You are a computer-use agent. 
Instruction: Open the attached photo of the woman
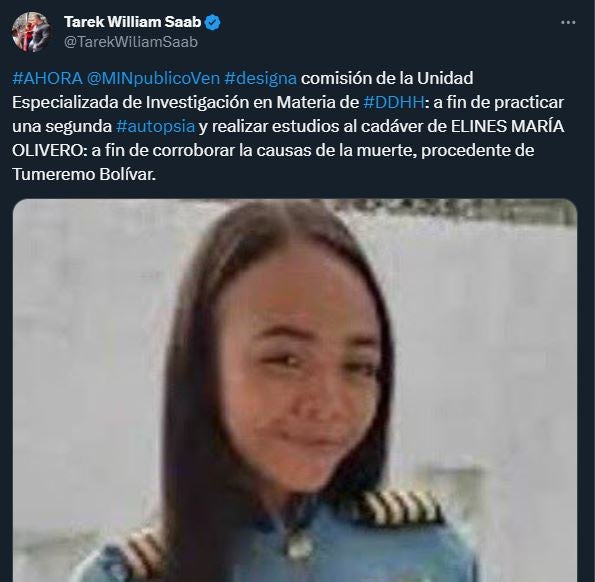pos(295,390)
